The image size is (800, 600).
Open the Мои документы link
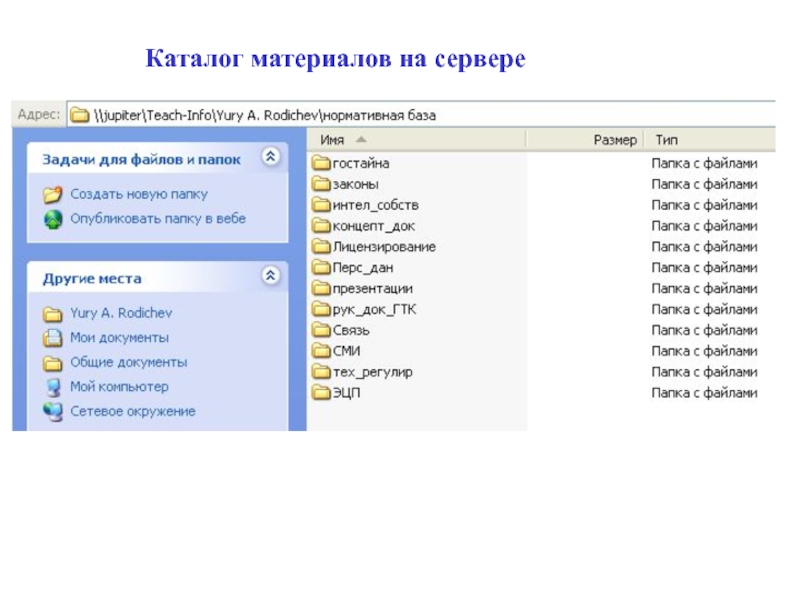point(119,338)
